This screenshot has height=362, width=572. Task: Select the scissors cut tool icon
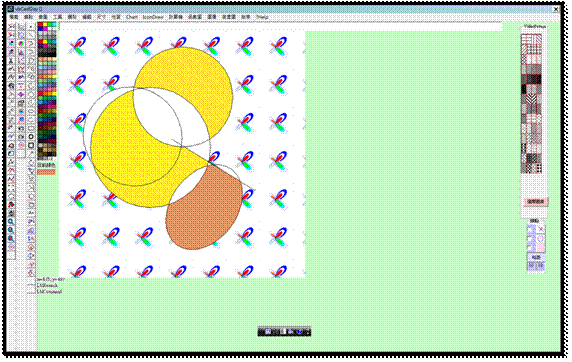[11, 61]
